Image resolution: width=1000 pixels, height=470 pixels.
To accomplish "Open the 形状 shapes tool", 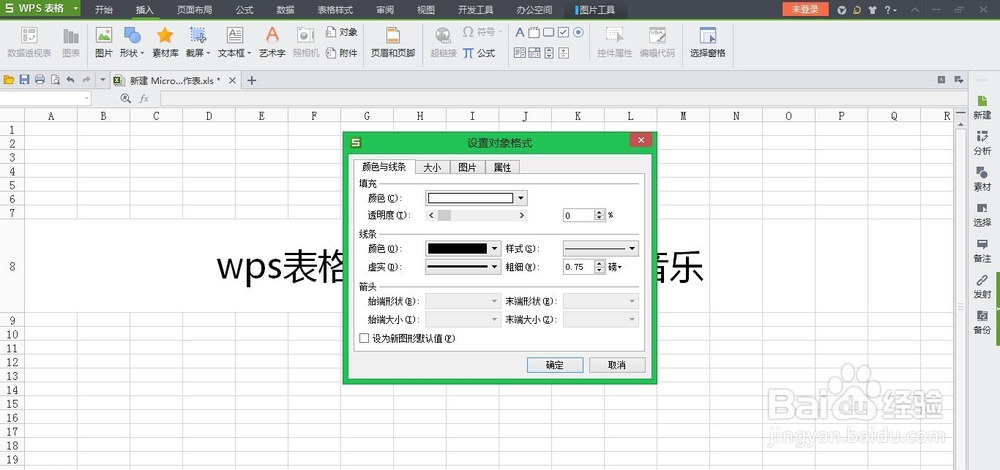I will pyautogui.click(x=132, y=42).
